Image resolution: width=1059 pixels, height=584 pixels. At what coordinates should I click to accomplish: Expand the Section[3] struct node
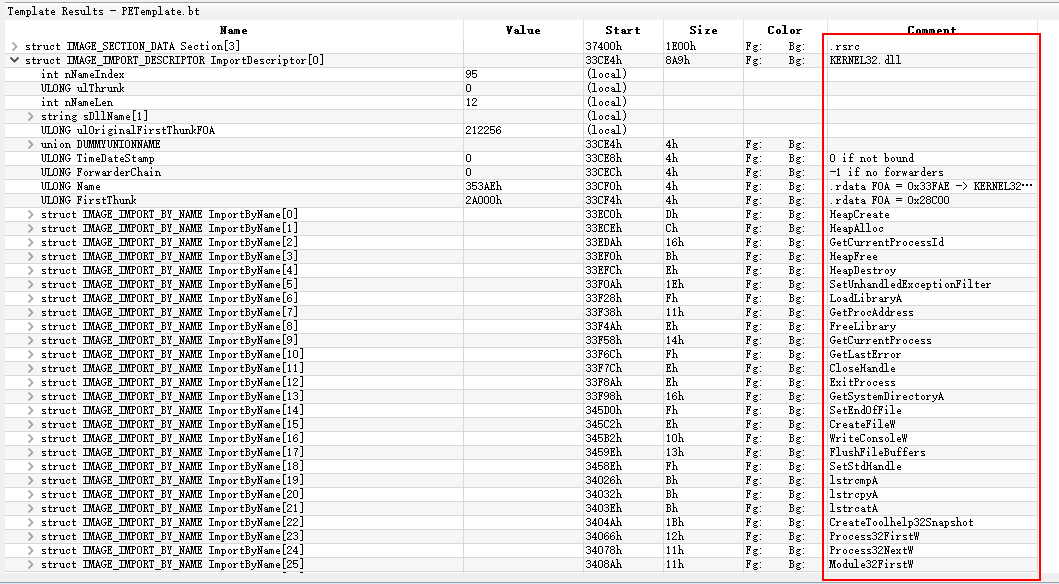click(13, 47)
